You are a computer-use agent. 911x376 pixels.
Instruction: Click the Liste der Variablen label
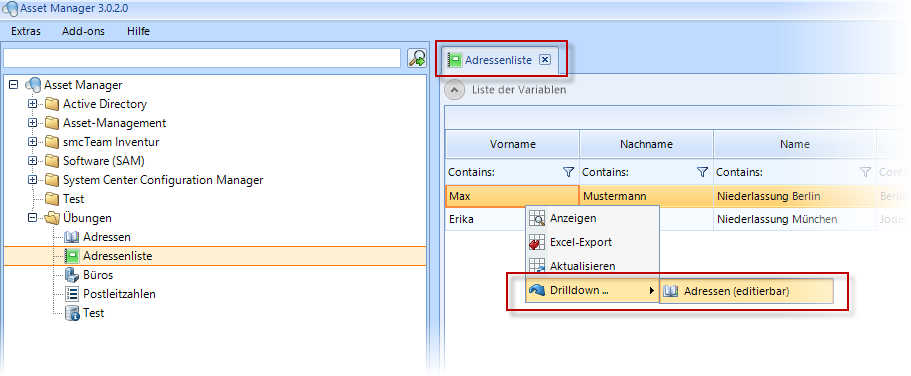click(519, 90)
